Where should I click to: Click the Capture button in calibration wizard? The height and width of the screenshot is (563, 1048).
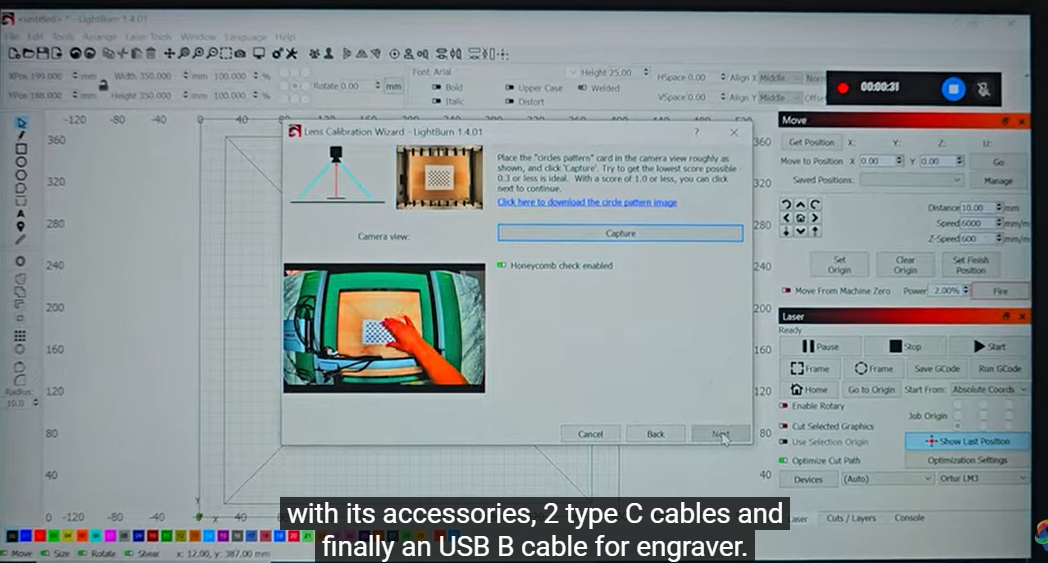coord(620,233)
